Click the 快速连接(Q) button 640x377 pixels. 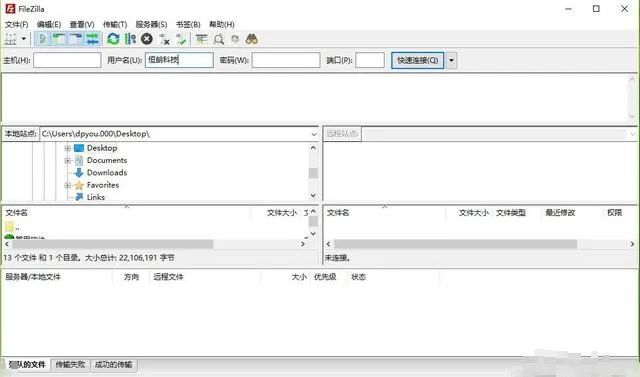click(x=418, y=60)
